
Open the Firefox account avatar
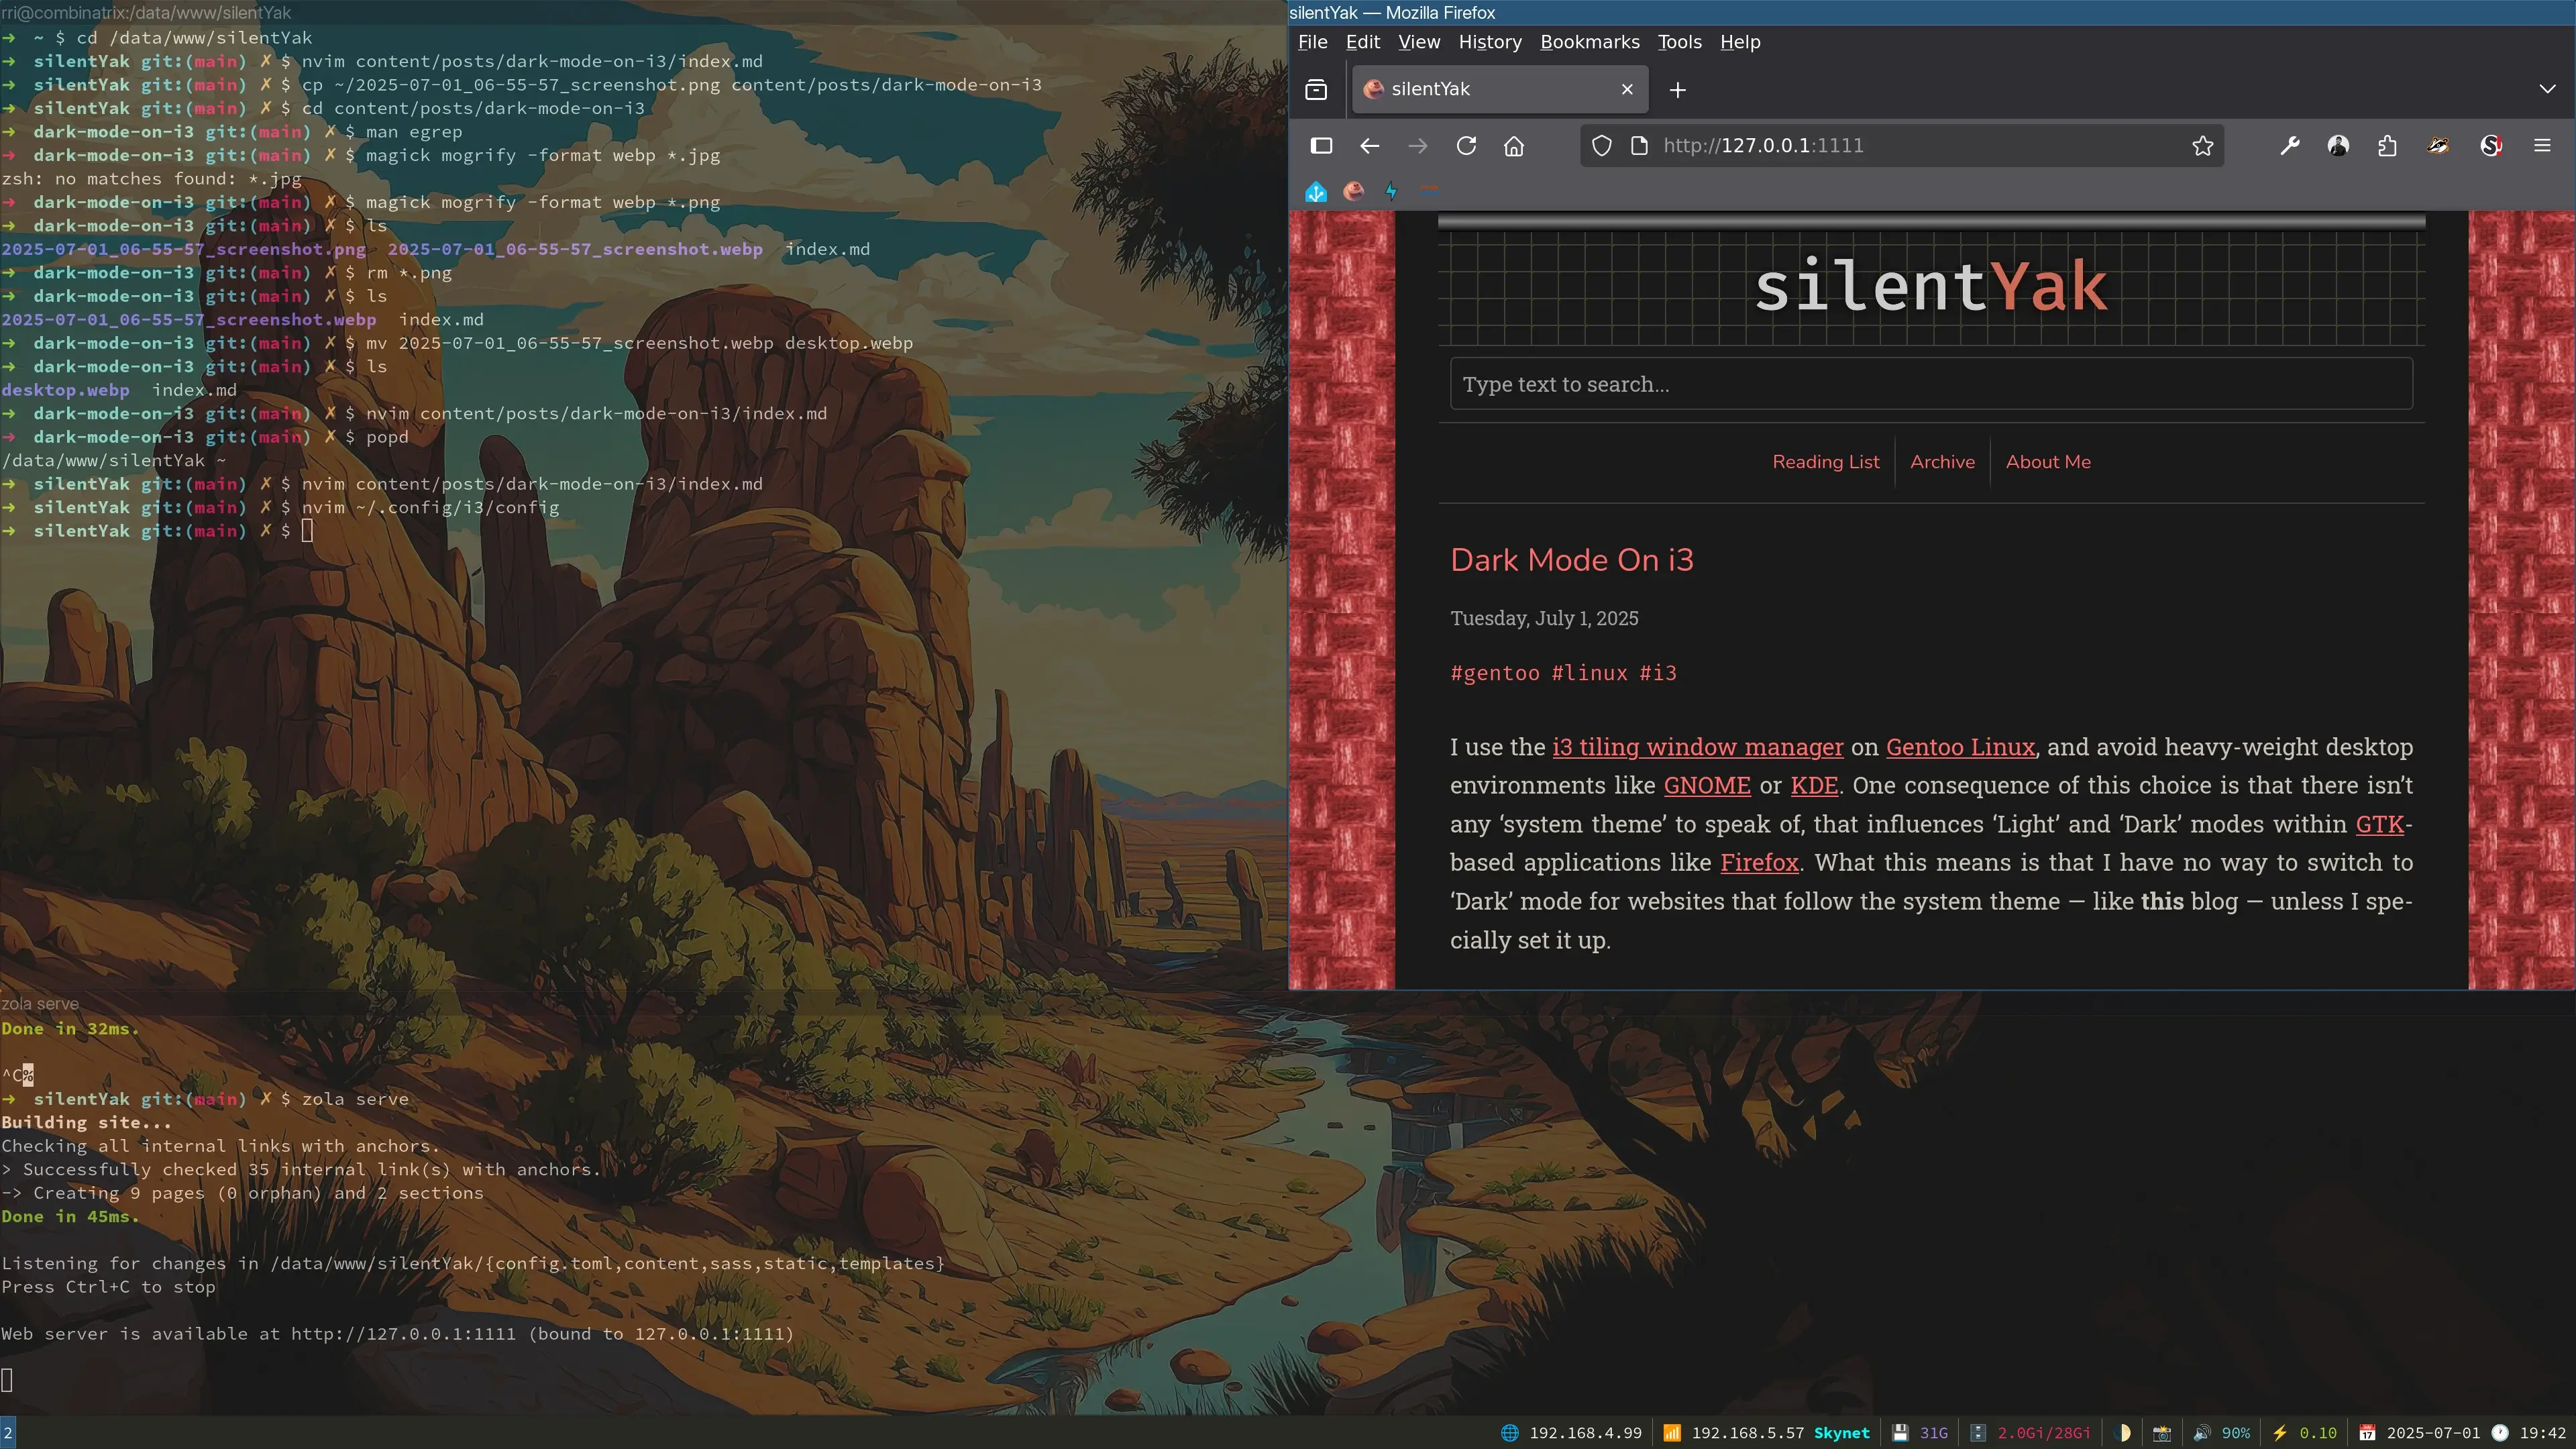coord(2338,146)
